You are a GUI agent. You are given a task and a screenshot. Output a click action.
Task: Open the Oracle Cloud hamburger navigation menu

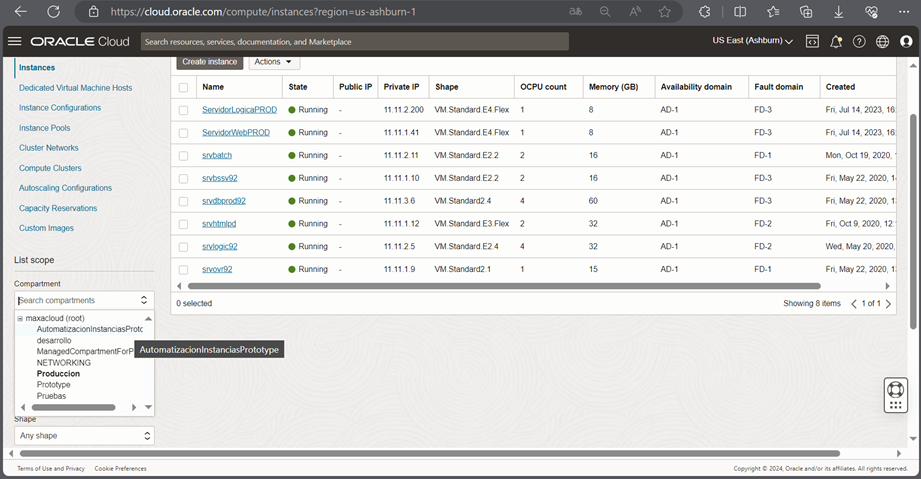[15, 41]
